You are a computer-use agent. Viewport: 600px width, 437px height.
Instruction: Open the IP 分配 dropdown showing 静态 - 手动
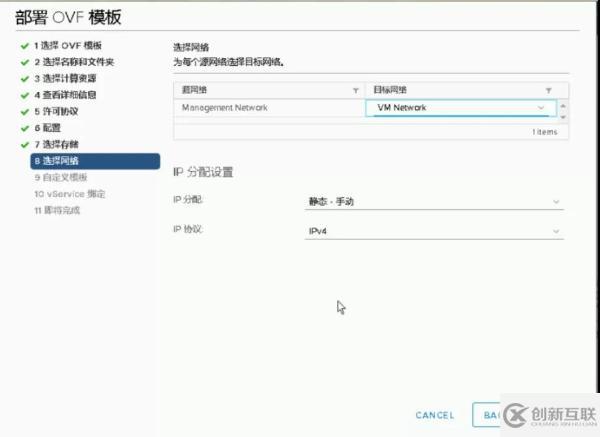point(434,201)
